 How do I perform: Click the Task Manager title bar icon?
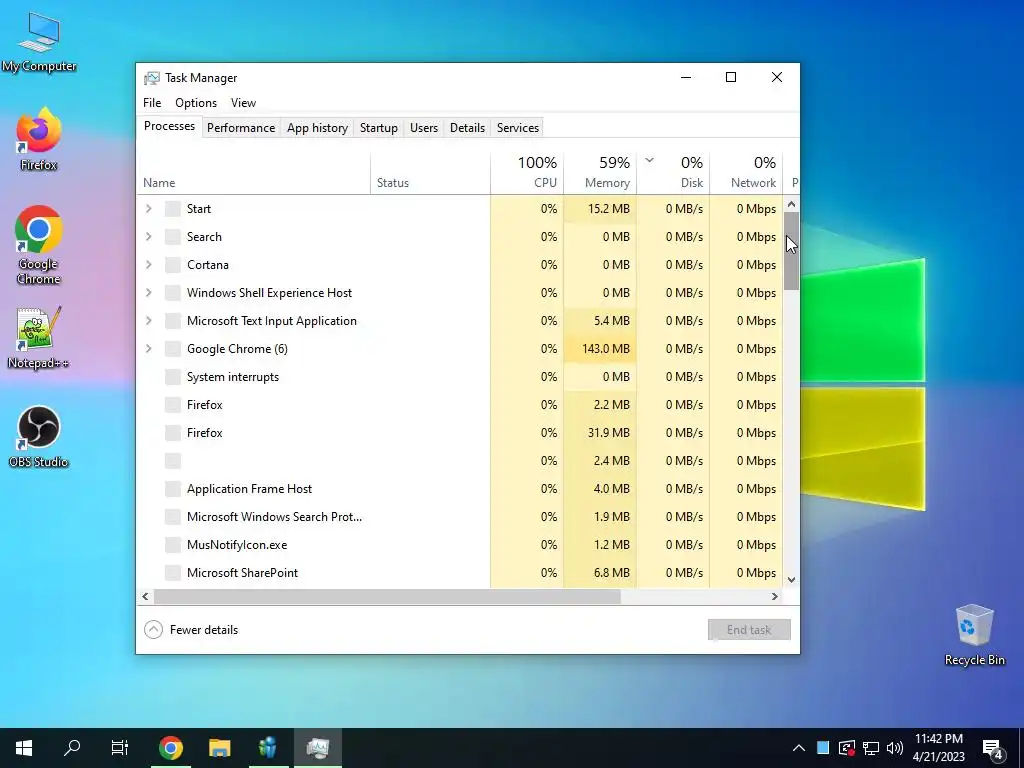click(x=152, y=78)
